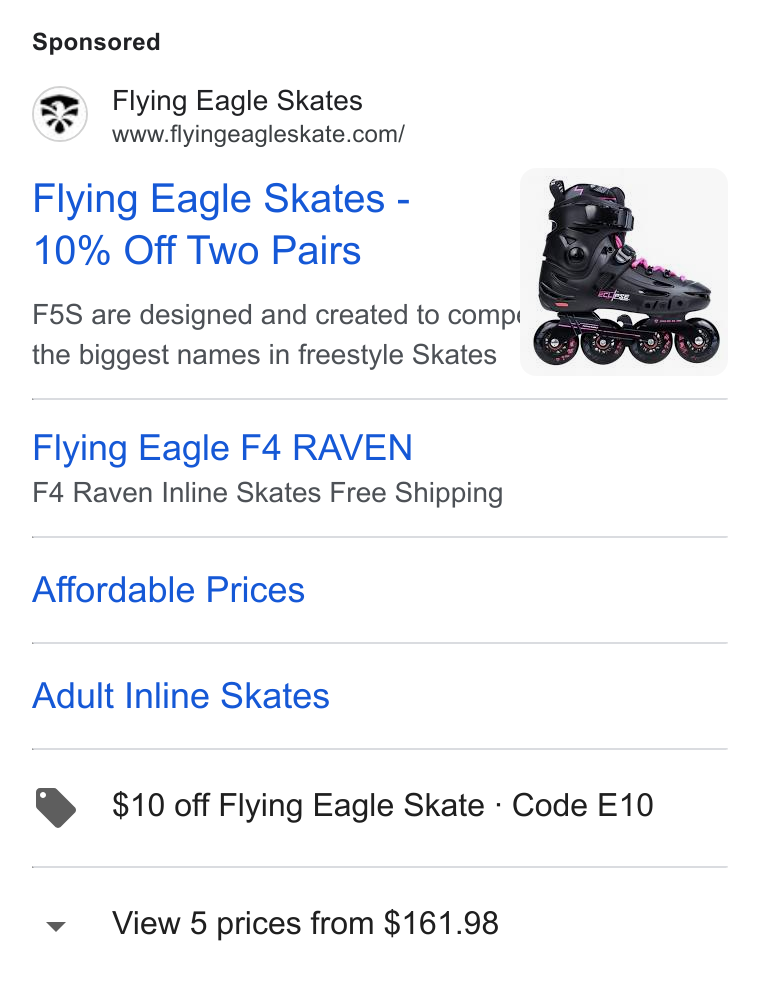
Task: Select the $10 off Code E10 promotion
Action: point(380,808)
